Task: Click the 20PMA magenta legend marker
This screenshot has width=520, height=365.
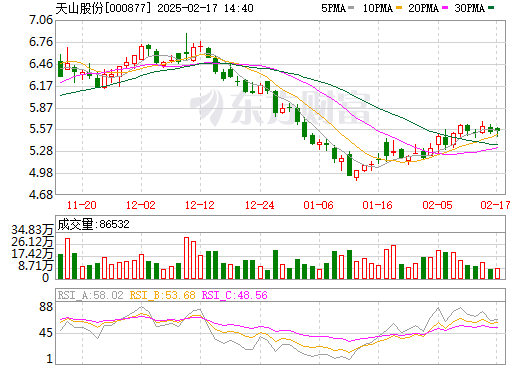Action: click(445, 8)
